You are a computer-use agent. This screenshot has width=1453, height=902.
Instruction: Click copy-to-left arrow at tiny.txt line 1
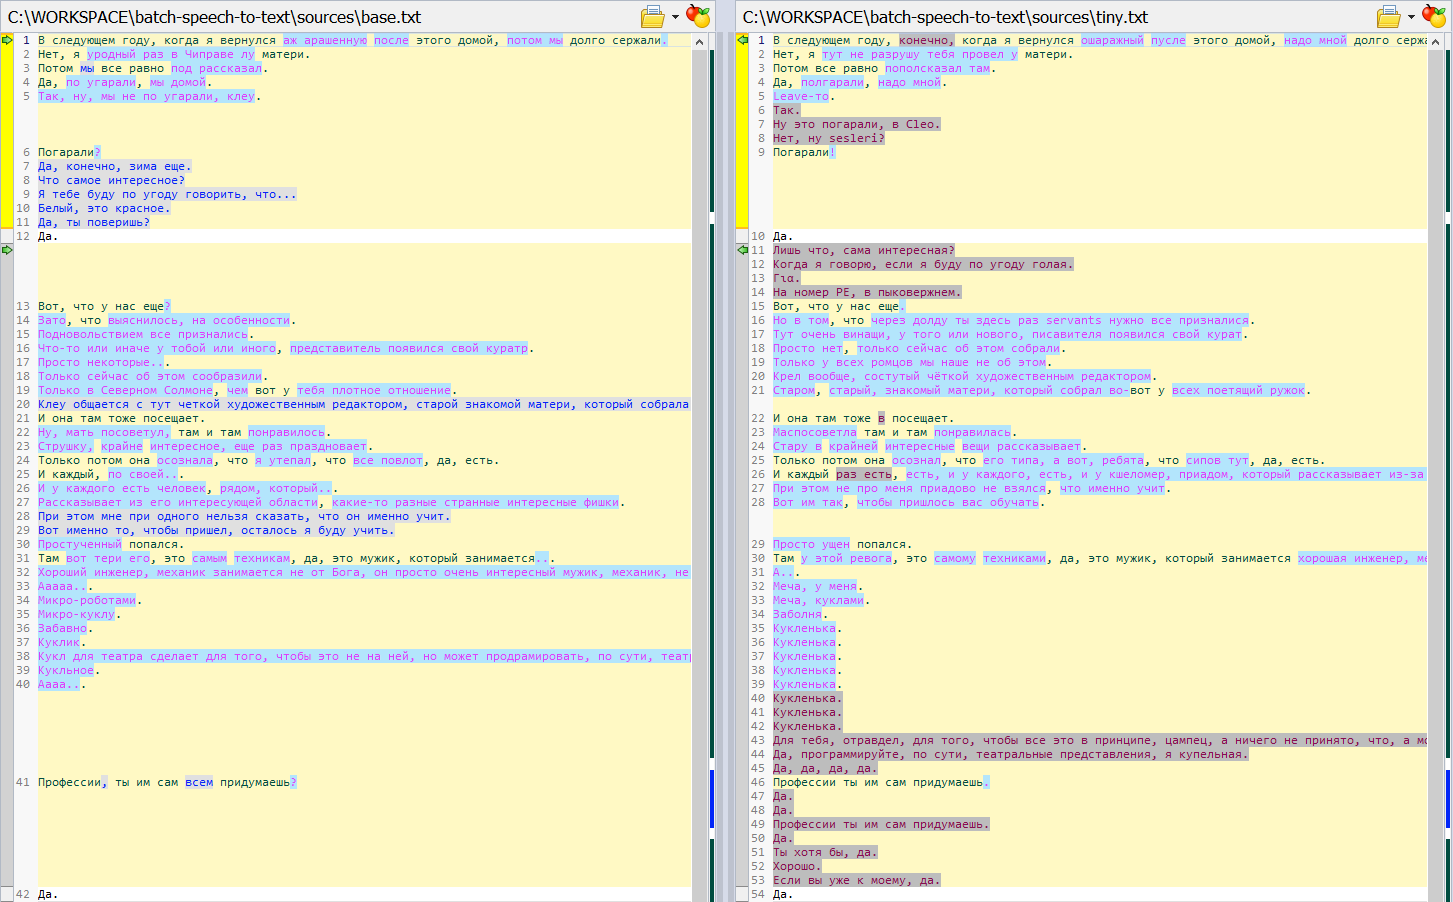[x=742, y=40]
